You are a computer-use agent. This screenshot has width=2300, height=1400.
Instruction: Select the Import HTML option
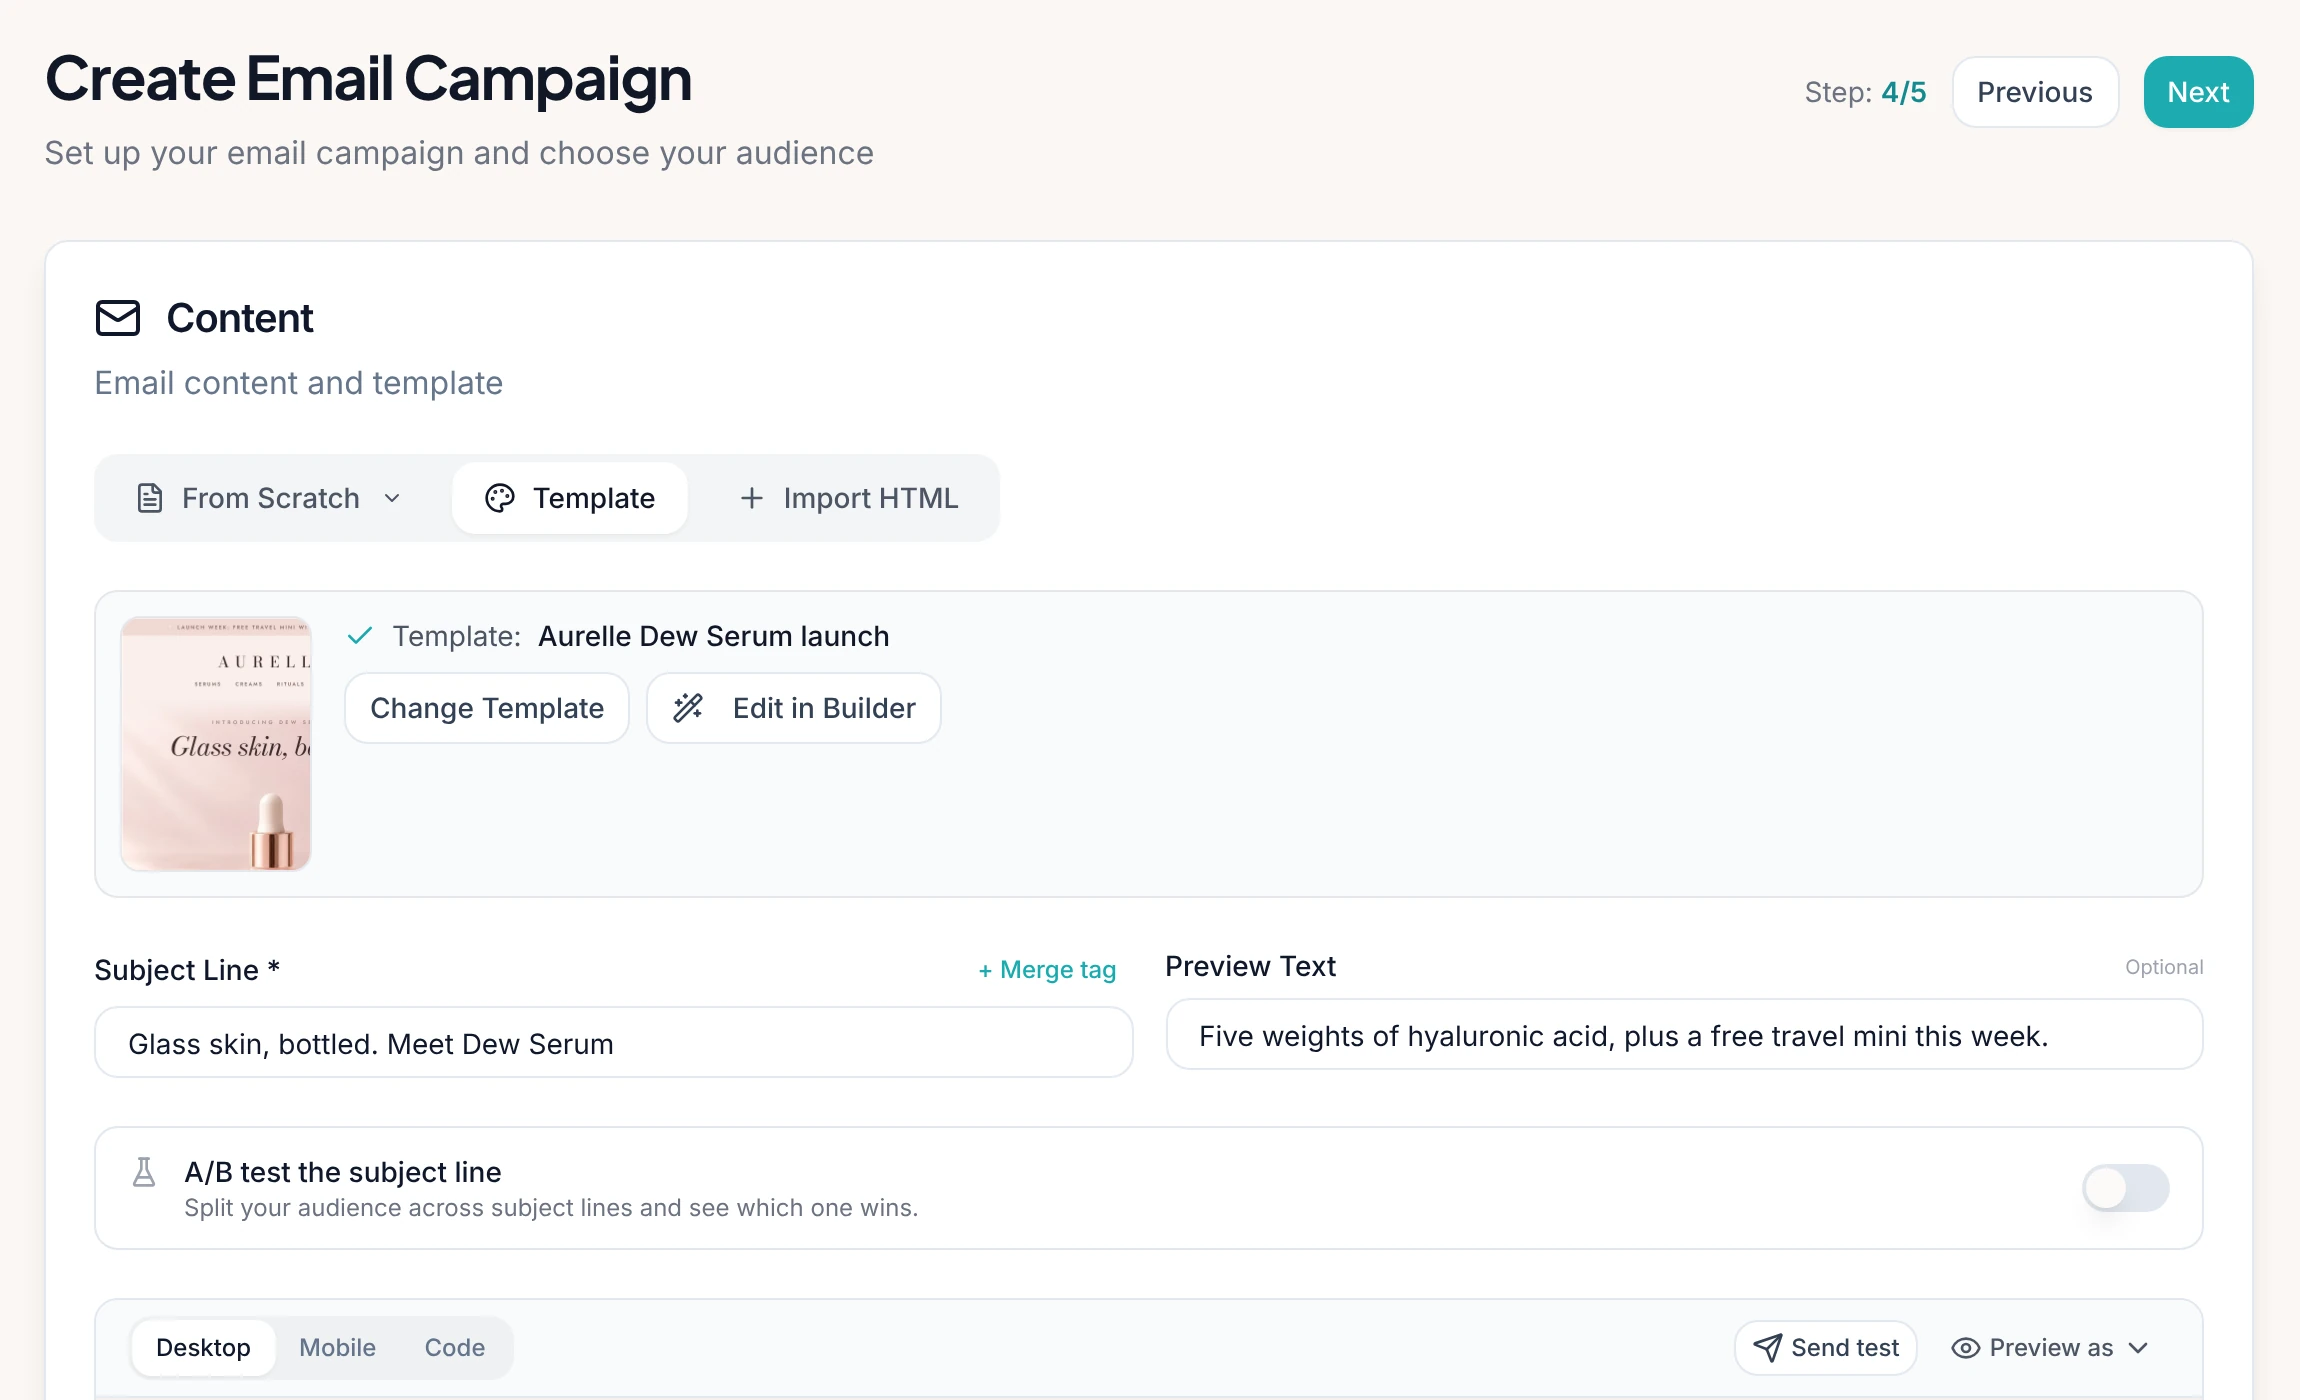[x=848, y=498]
